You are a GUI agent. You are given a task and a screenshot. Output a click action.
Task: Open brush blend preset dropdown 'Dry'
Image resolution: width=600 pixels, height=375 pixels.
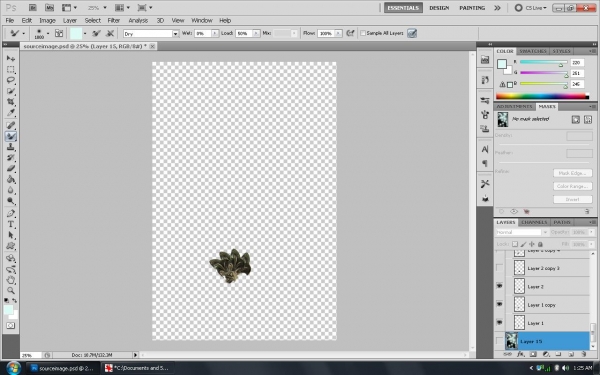151,34
